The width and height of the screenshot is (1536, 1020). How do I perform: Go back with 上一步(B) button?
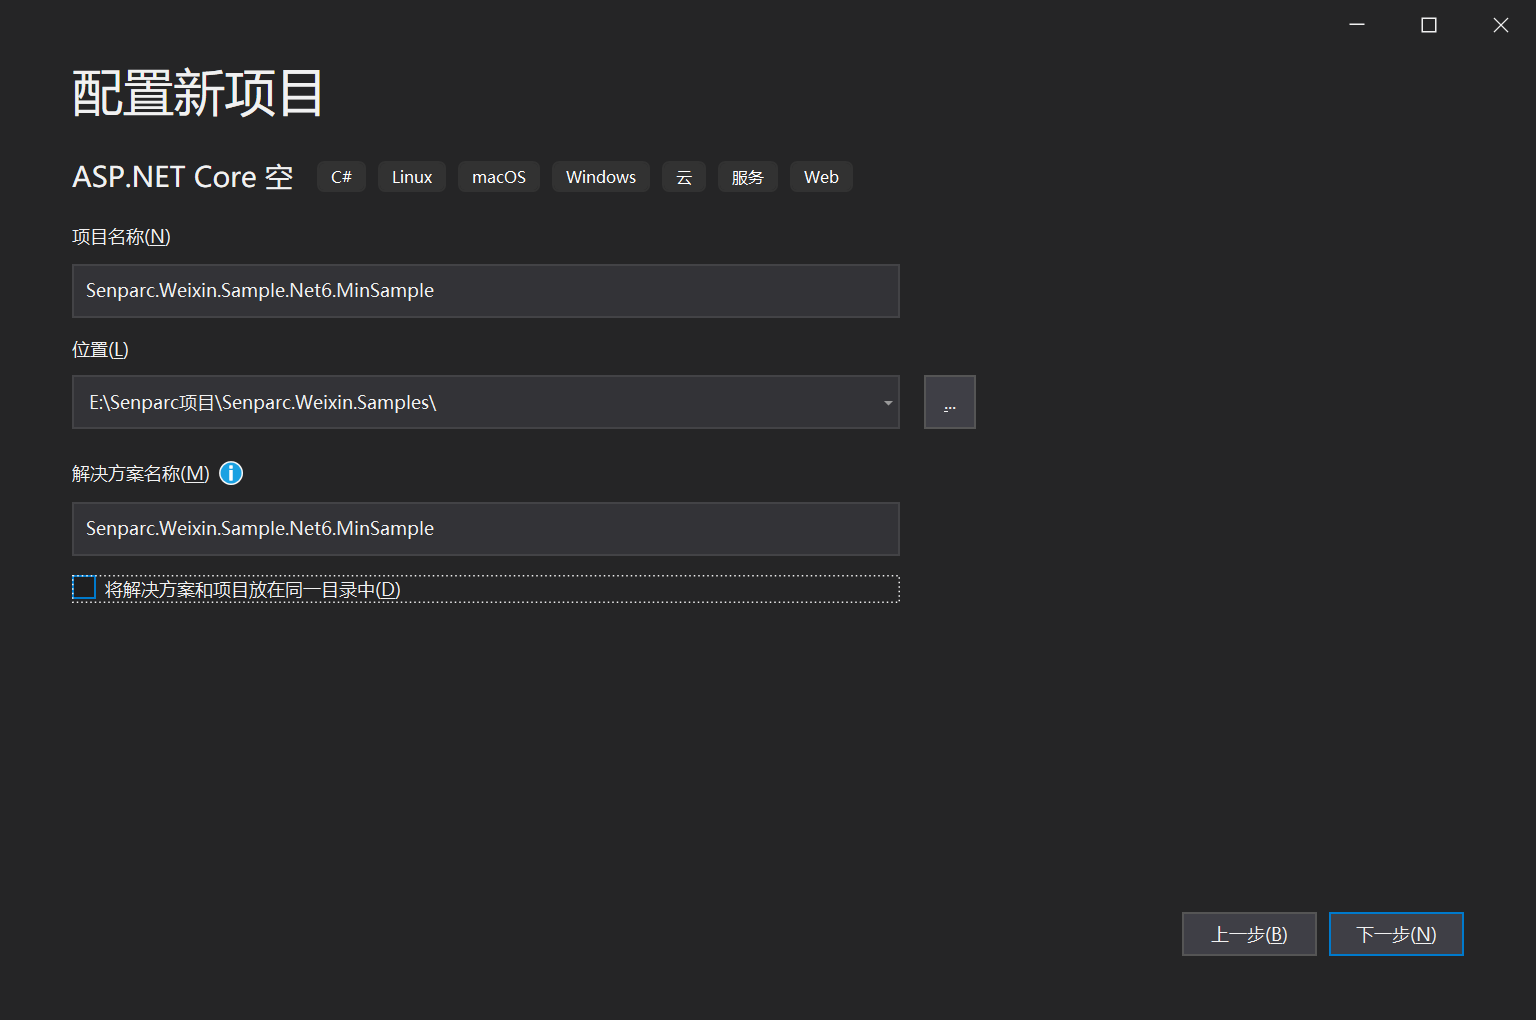pos(1249,934)
